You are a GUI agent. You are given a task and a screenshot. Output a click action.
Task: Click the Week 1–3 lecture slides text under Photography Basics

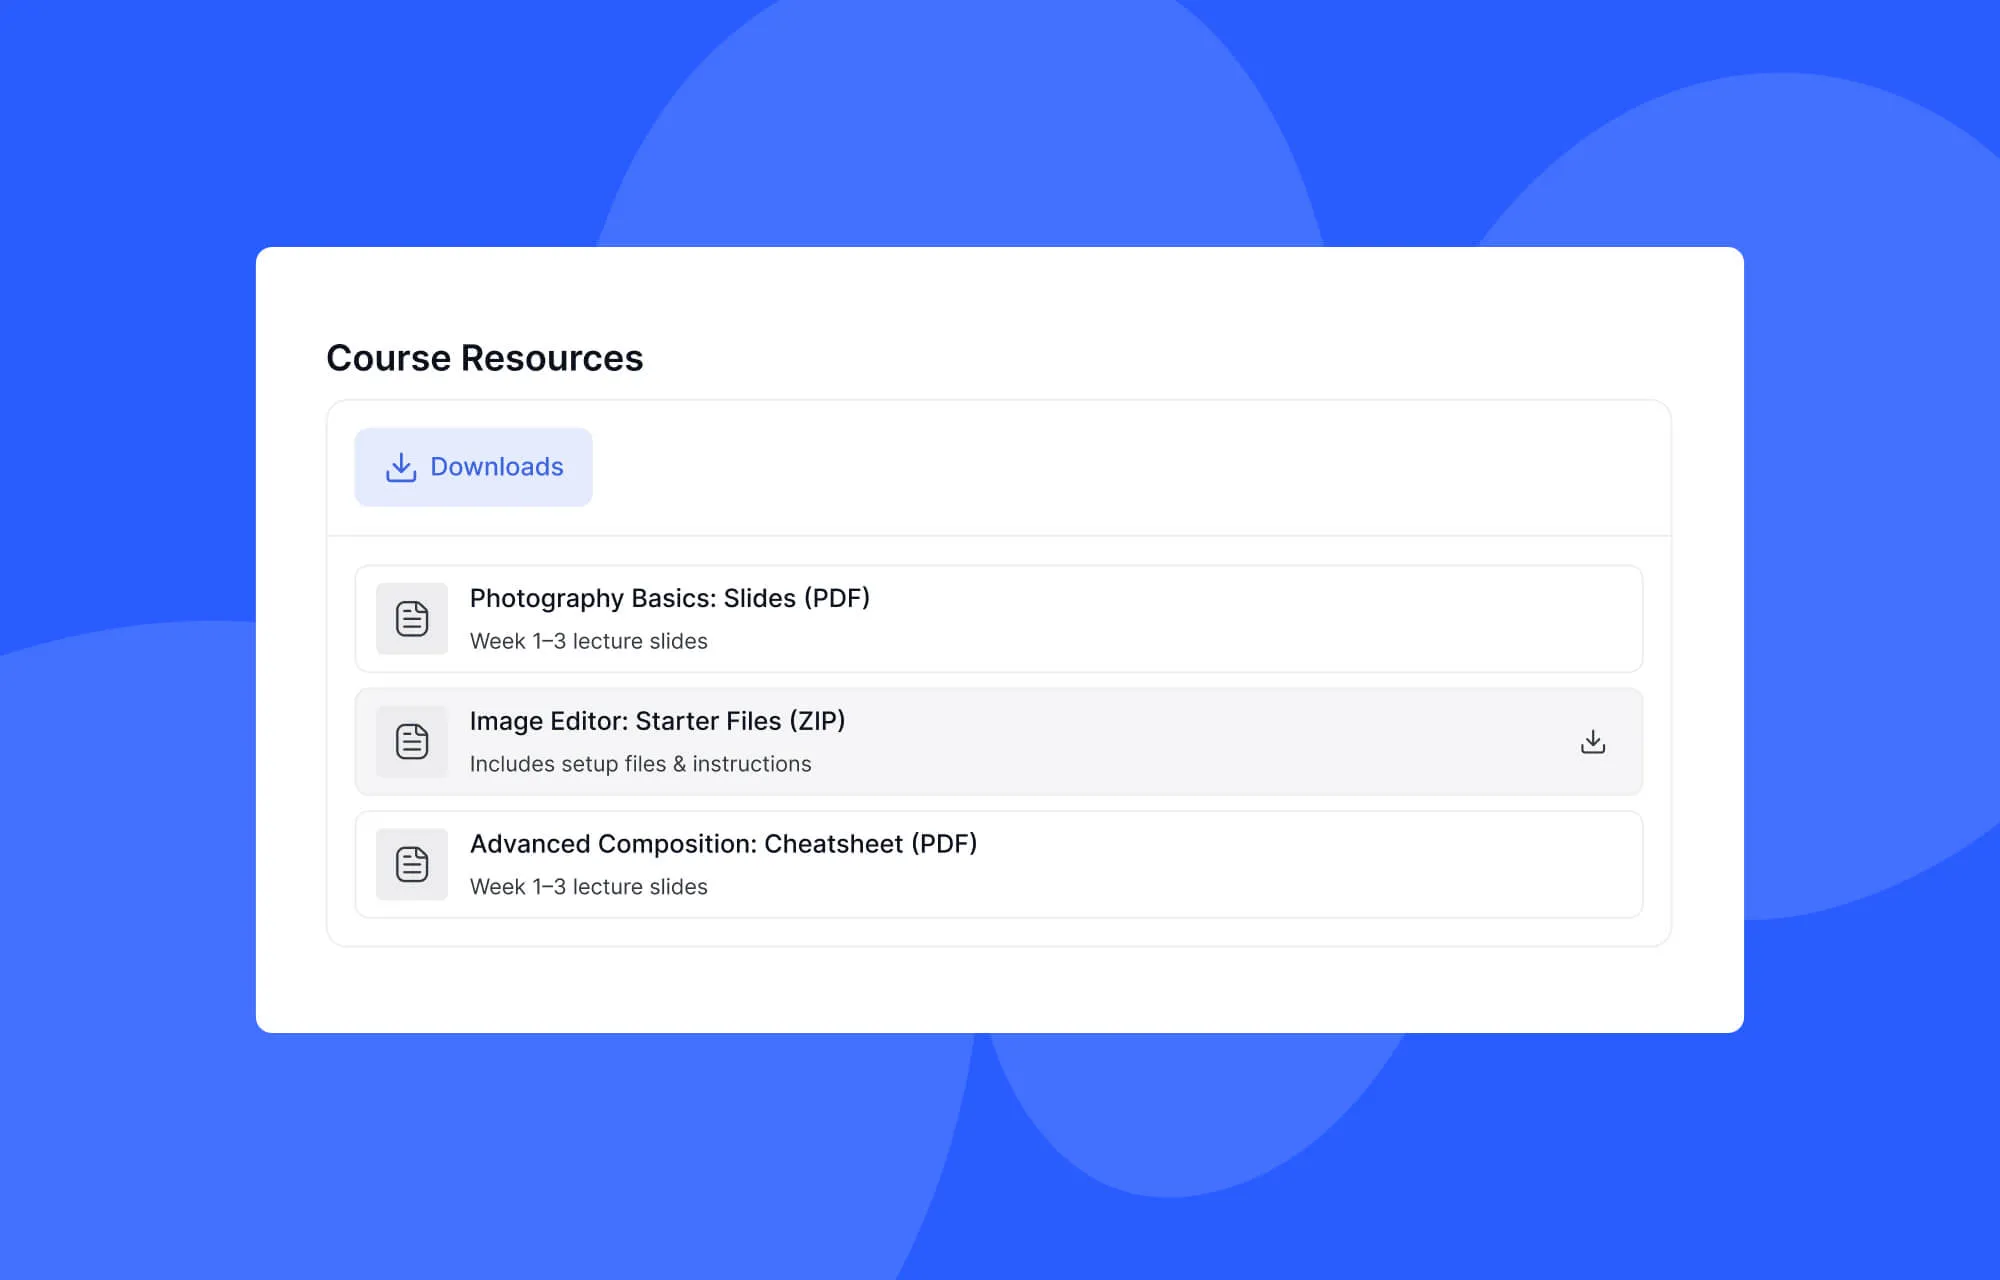tap(588, 641)
